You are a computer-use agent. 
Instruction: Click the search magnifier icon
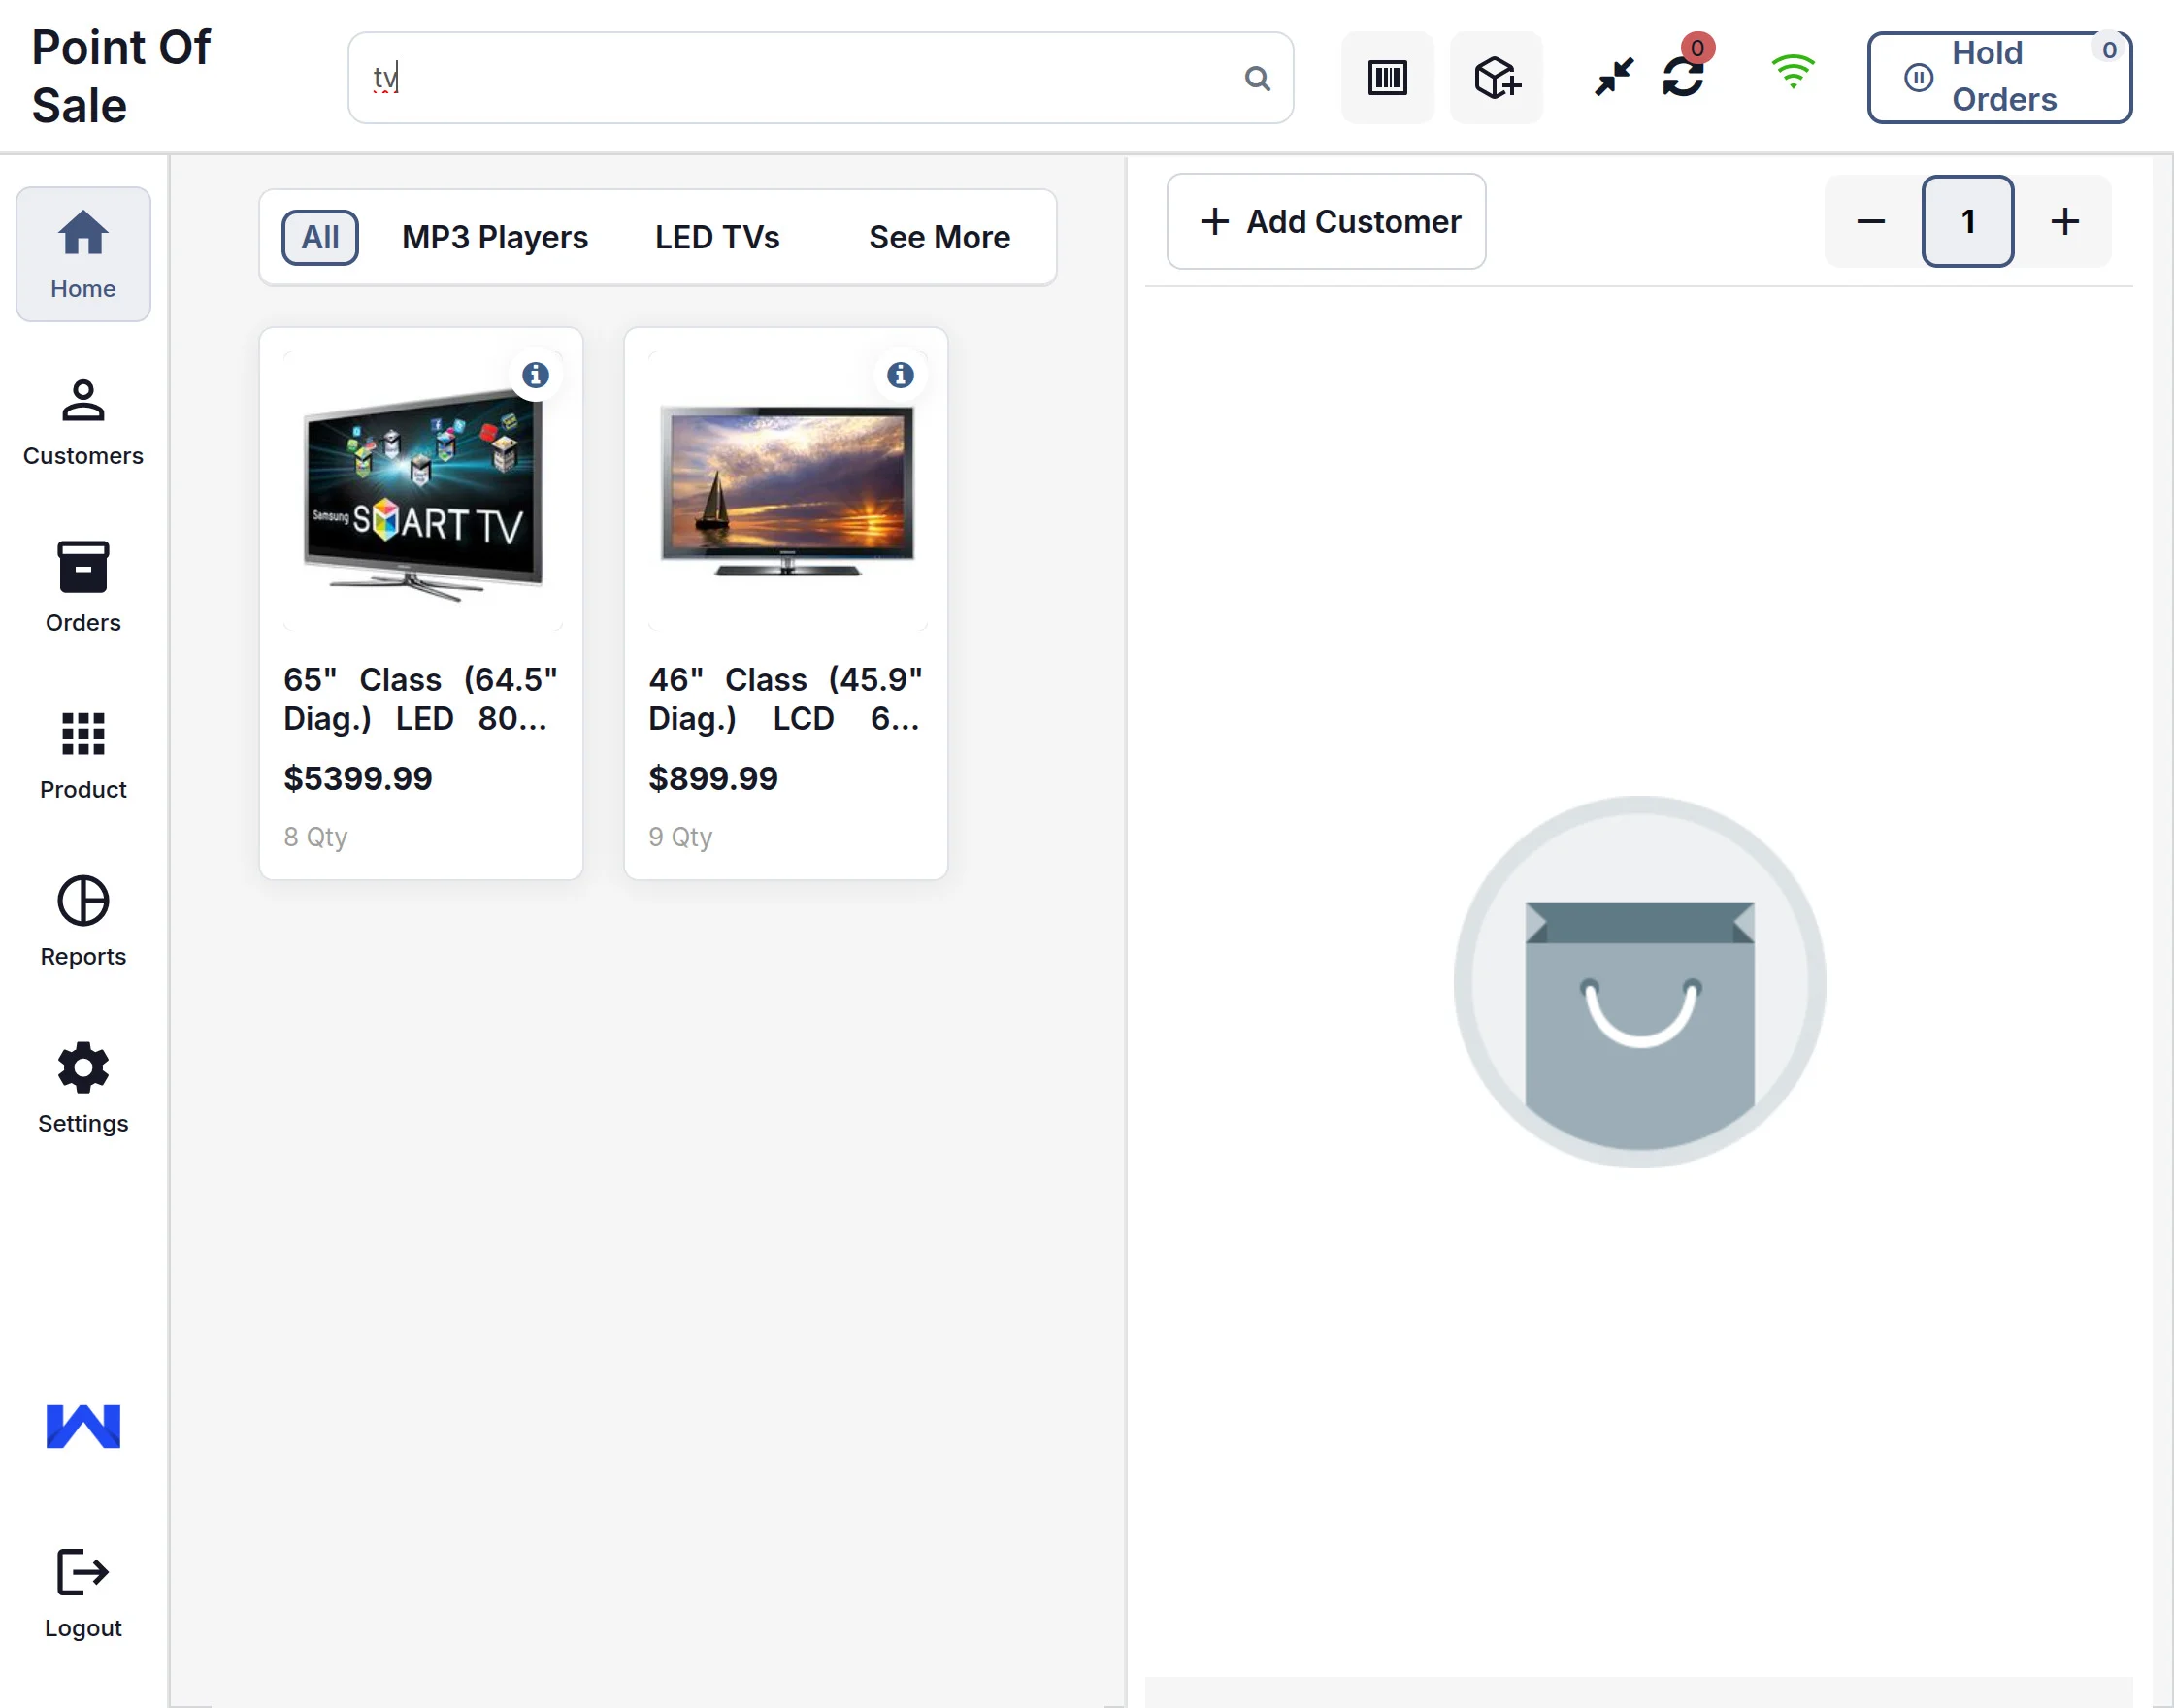(1257, 77)
